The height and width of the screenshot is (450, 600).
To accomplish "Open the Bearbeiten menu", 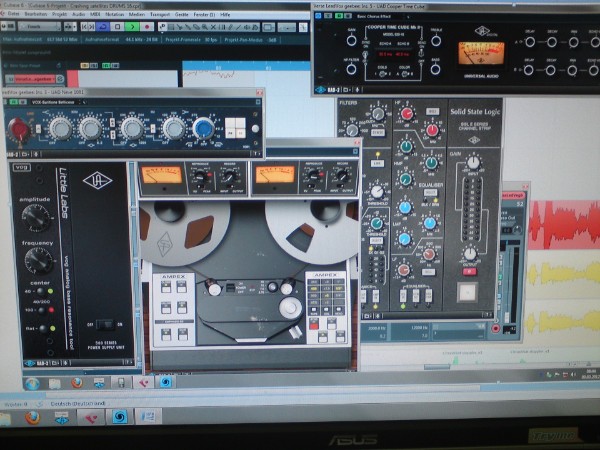I will 36,14.
